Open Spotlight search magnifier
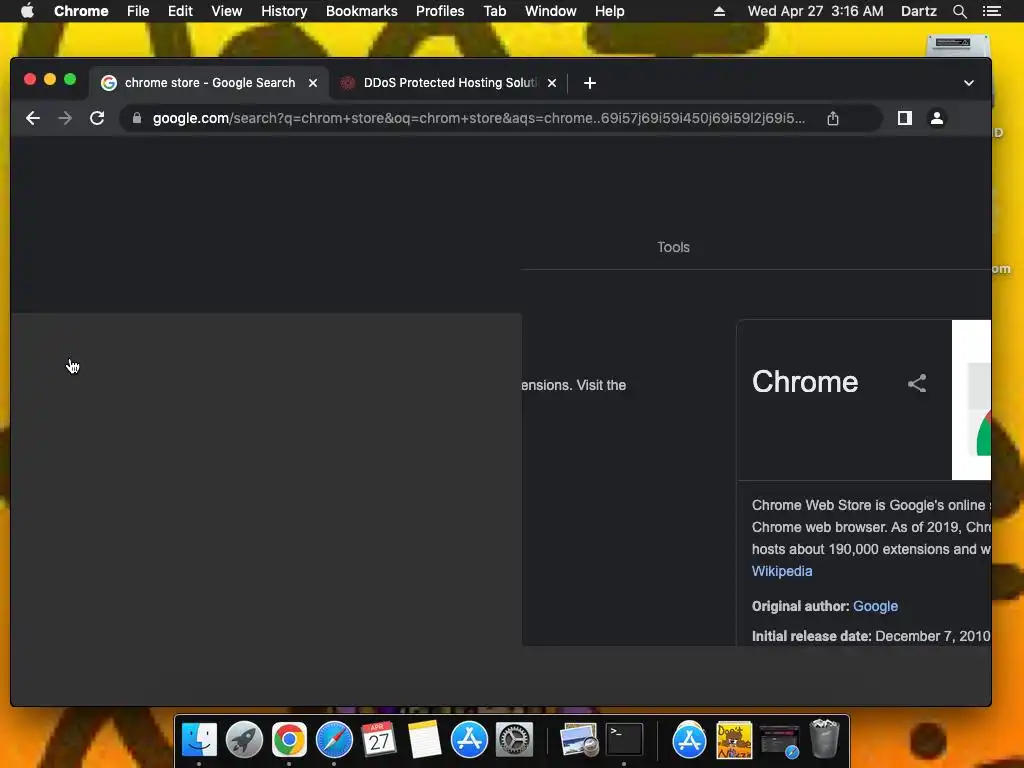The image size is (1024, 768). coord(959,11)
